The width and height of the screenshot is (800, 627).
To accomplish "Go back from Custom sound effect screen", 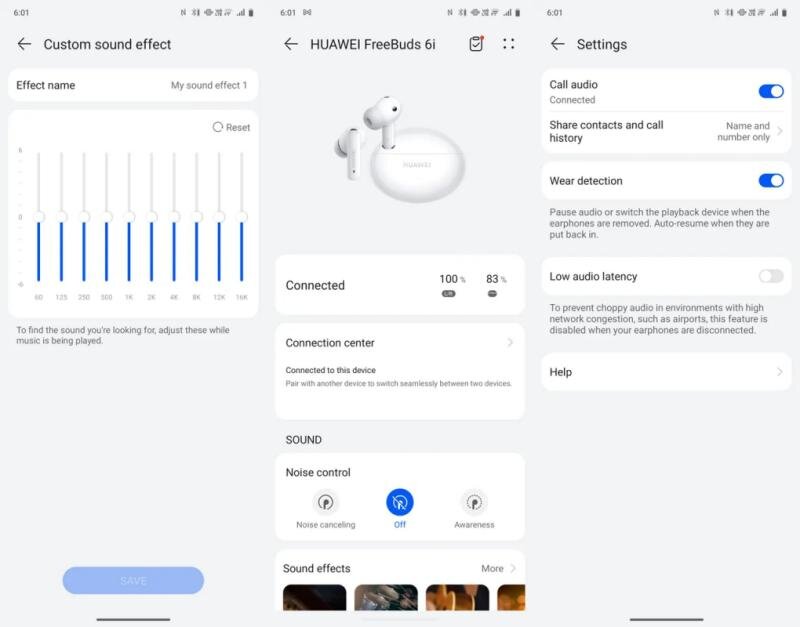I will tap(24, 44).
